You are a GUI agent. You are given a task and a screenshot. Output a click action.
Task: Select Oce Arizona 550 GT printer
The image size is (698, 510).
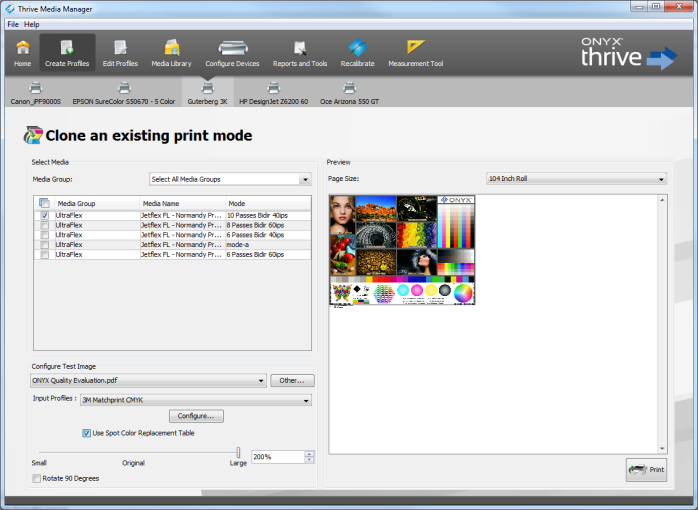349,93
